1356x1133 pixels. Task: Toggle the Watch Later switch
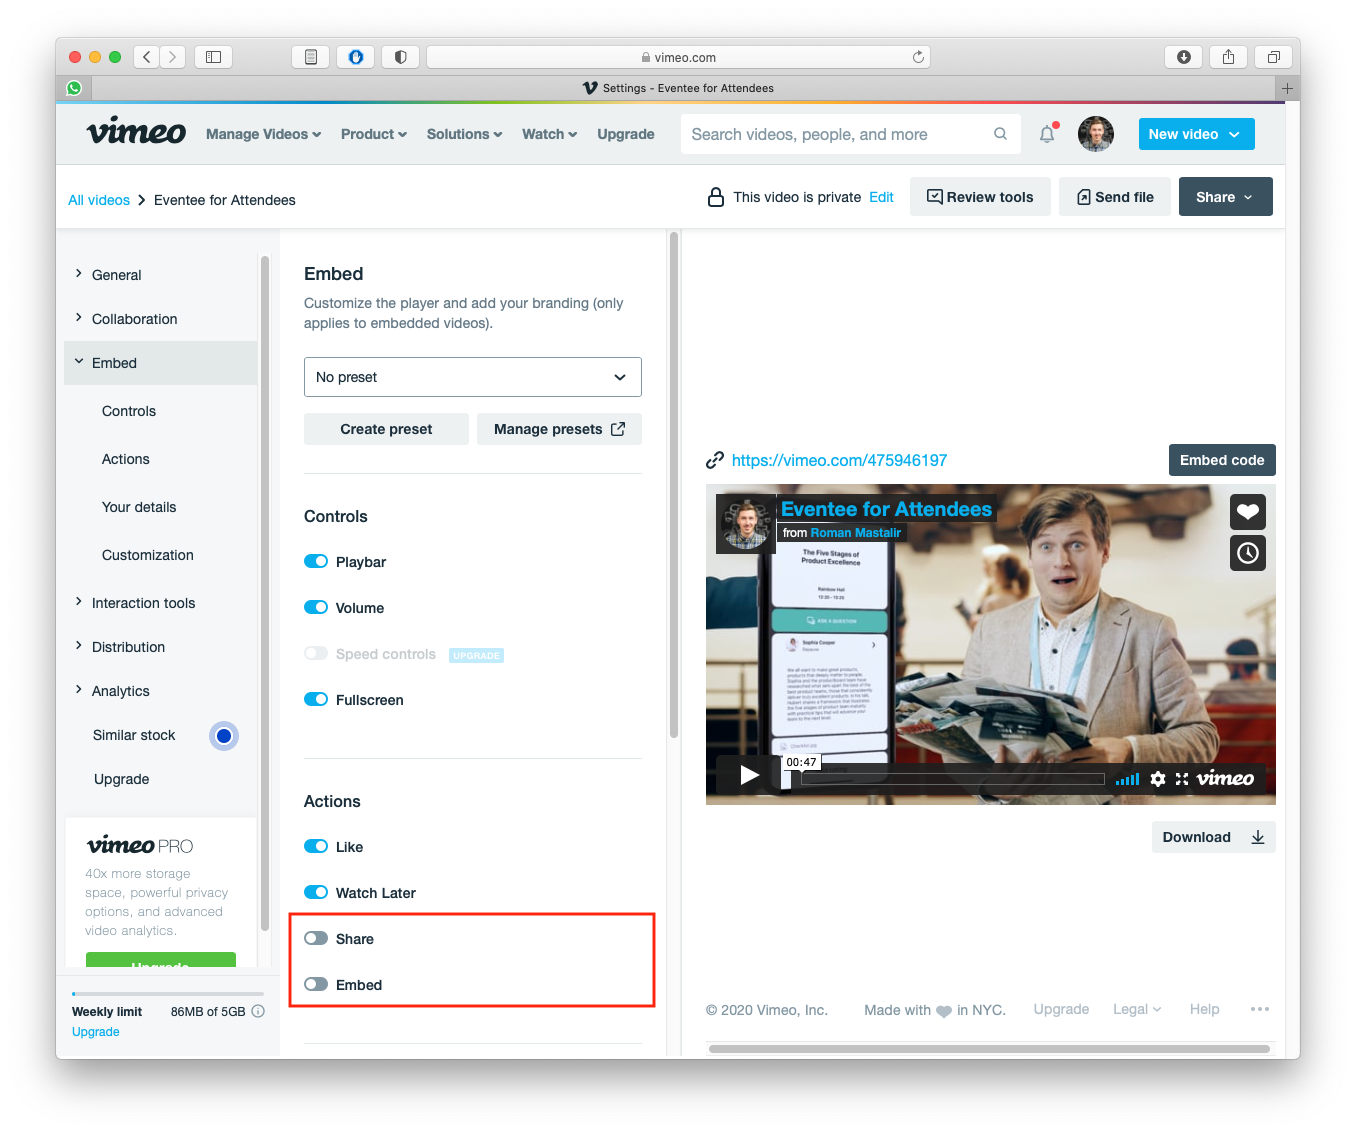316,892
